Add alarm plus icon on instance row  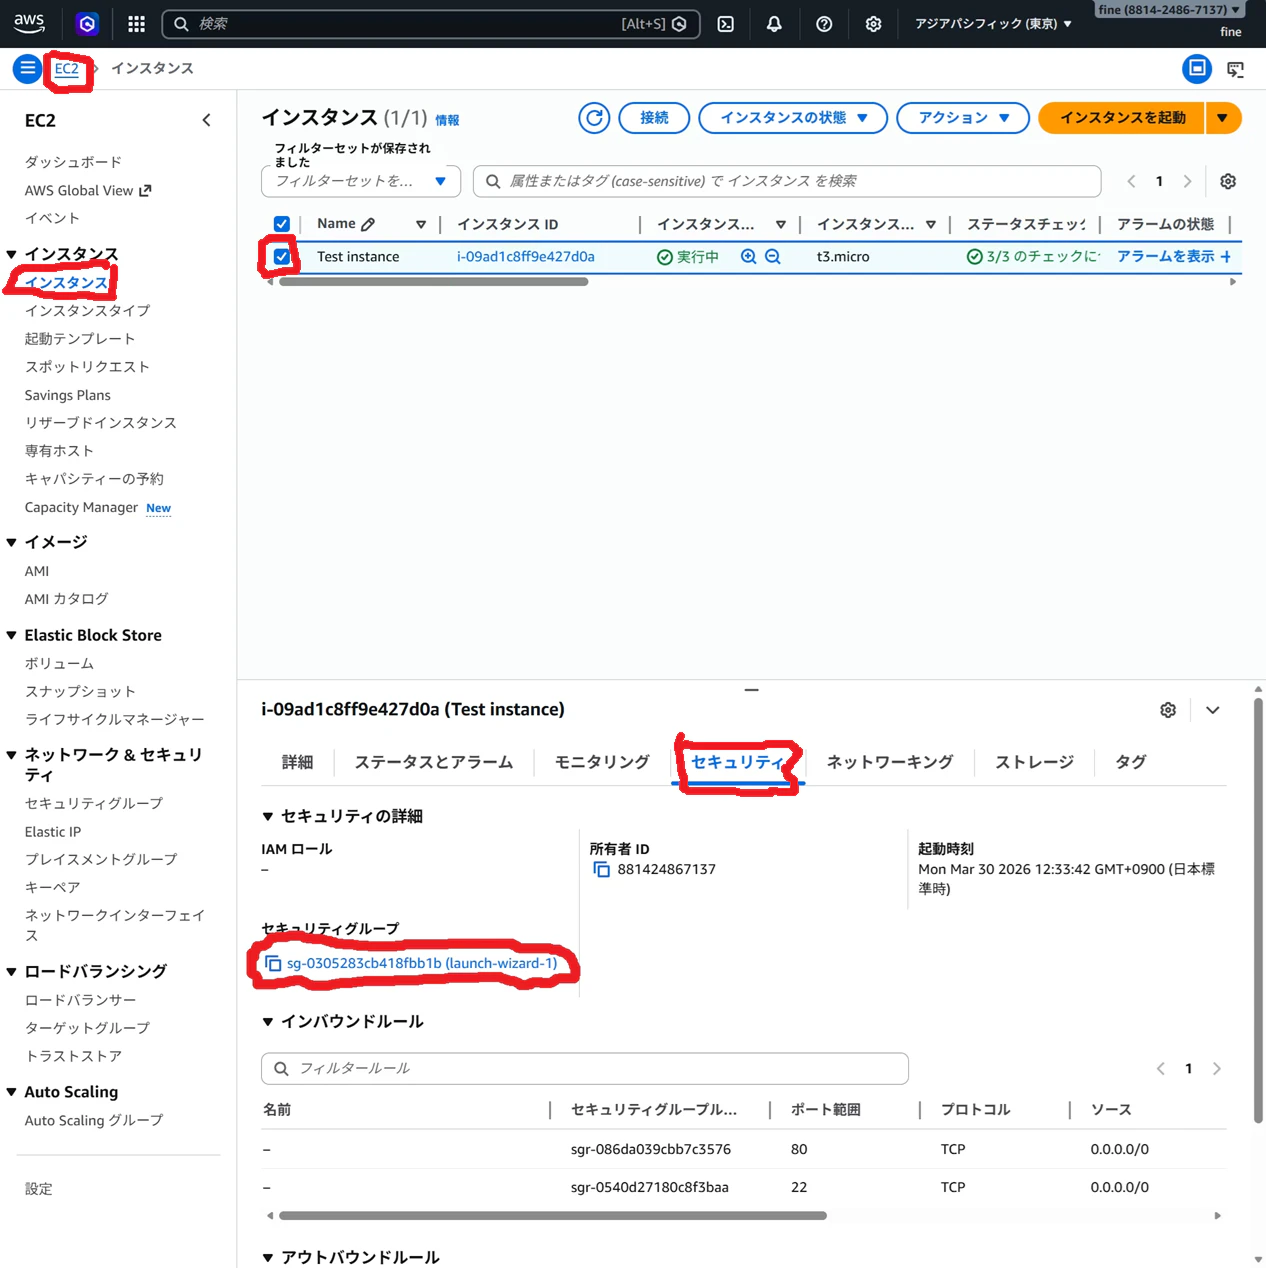pyautogui.click(x=1226, y=257)
